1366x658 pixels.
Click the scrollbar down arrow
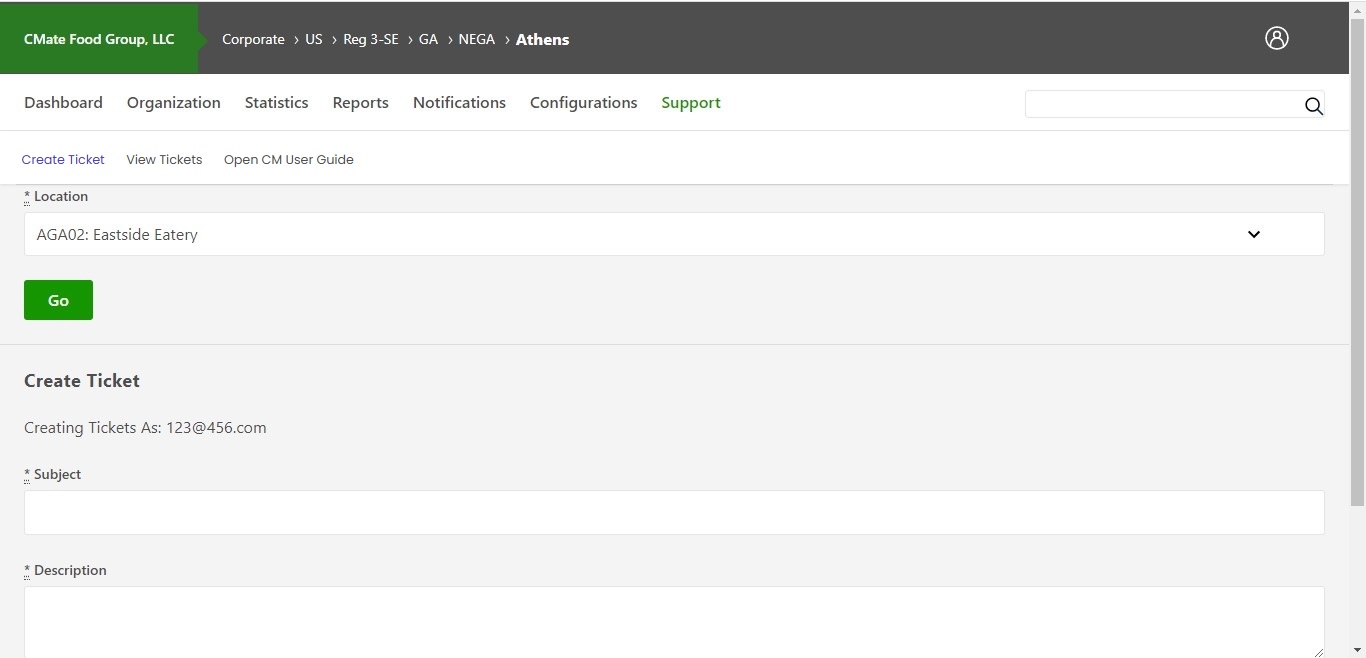click(1357, 651)
